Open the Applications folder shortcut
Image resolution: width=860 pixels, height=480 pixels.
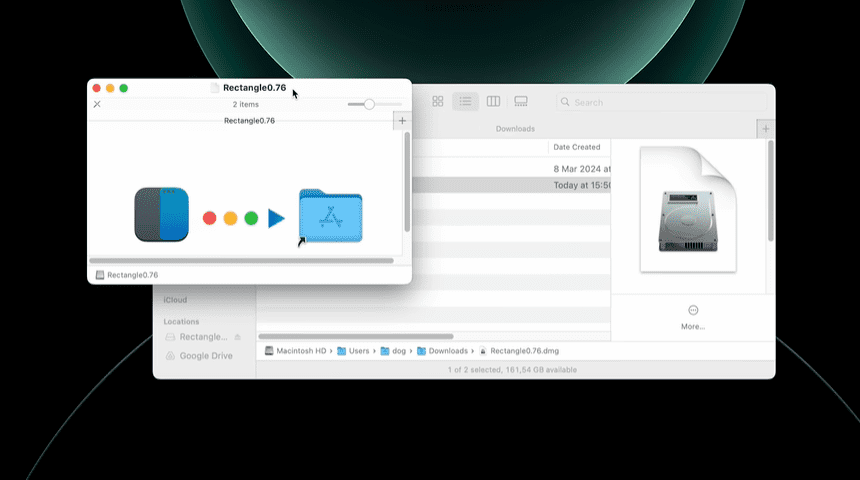click(330, 215)
